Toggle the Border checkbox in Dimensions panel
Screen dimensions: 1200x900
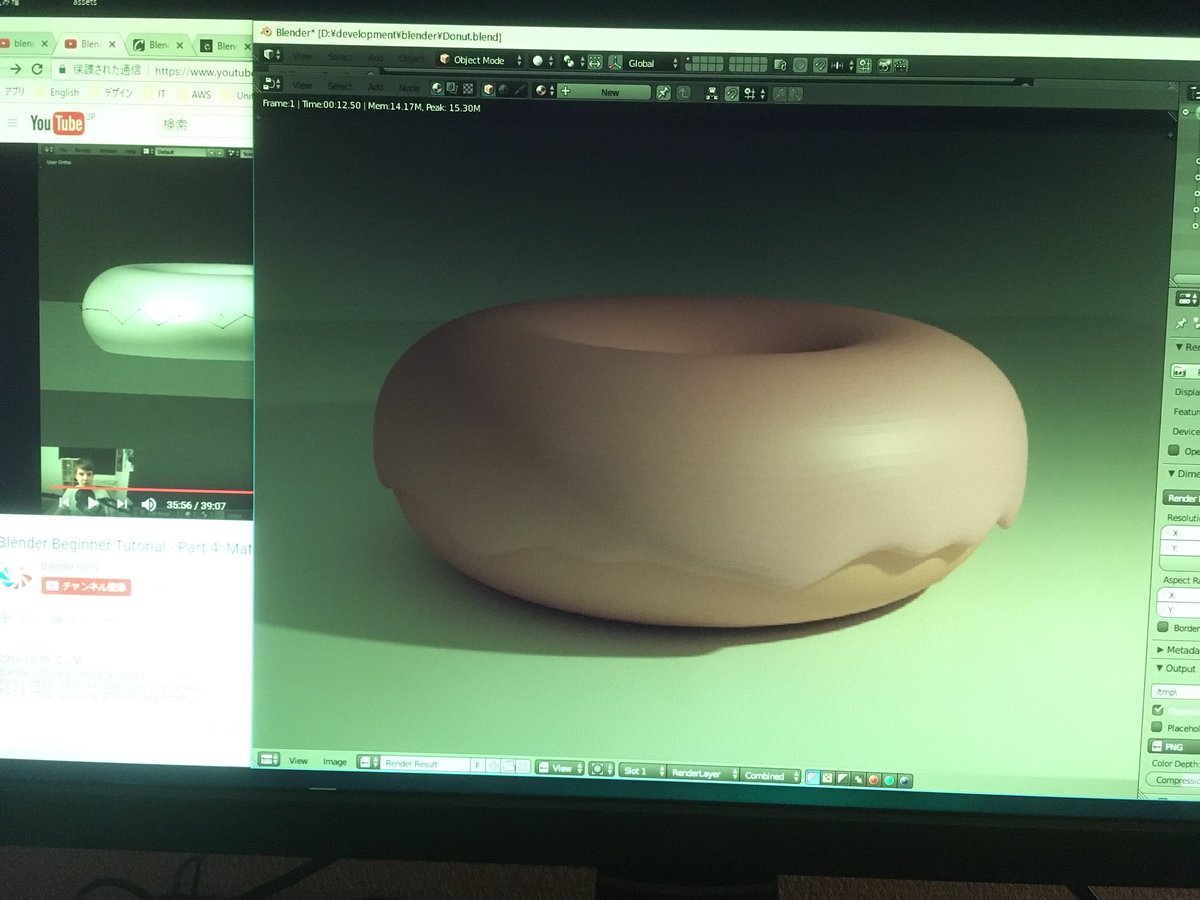pyautogui.click(x=1162, y=627)
